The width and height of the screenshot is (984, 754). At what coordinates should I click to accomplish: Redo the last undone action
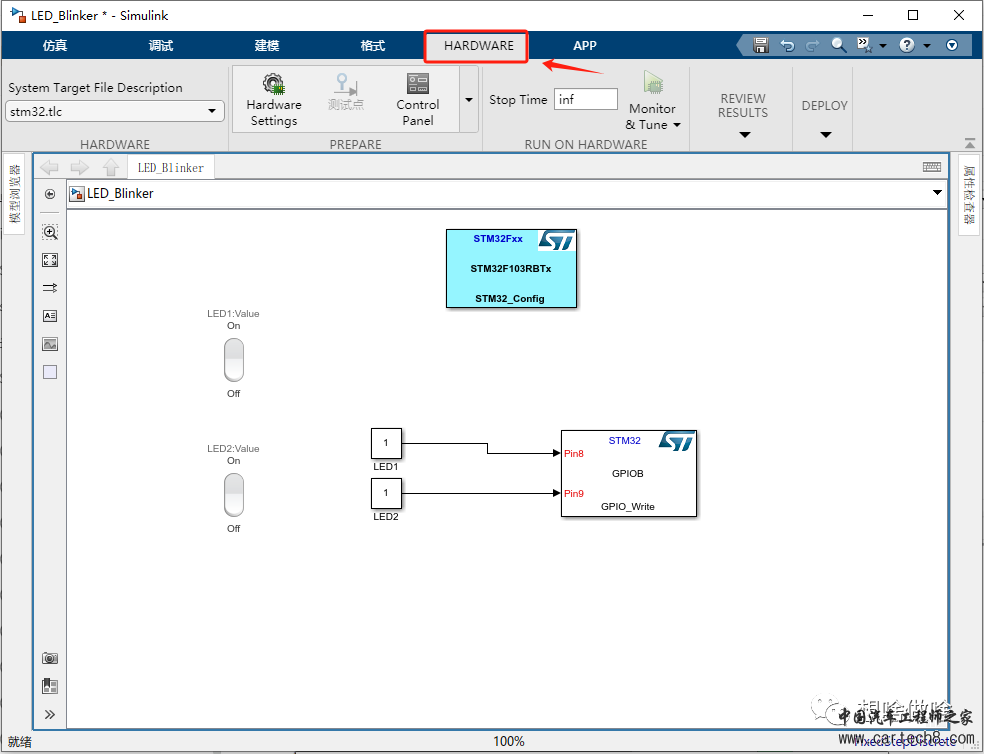coord(812,45)
